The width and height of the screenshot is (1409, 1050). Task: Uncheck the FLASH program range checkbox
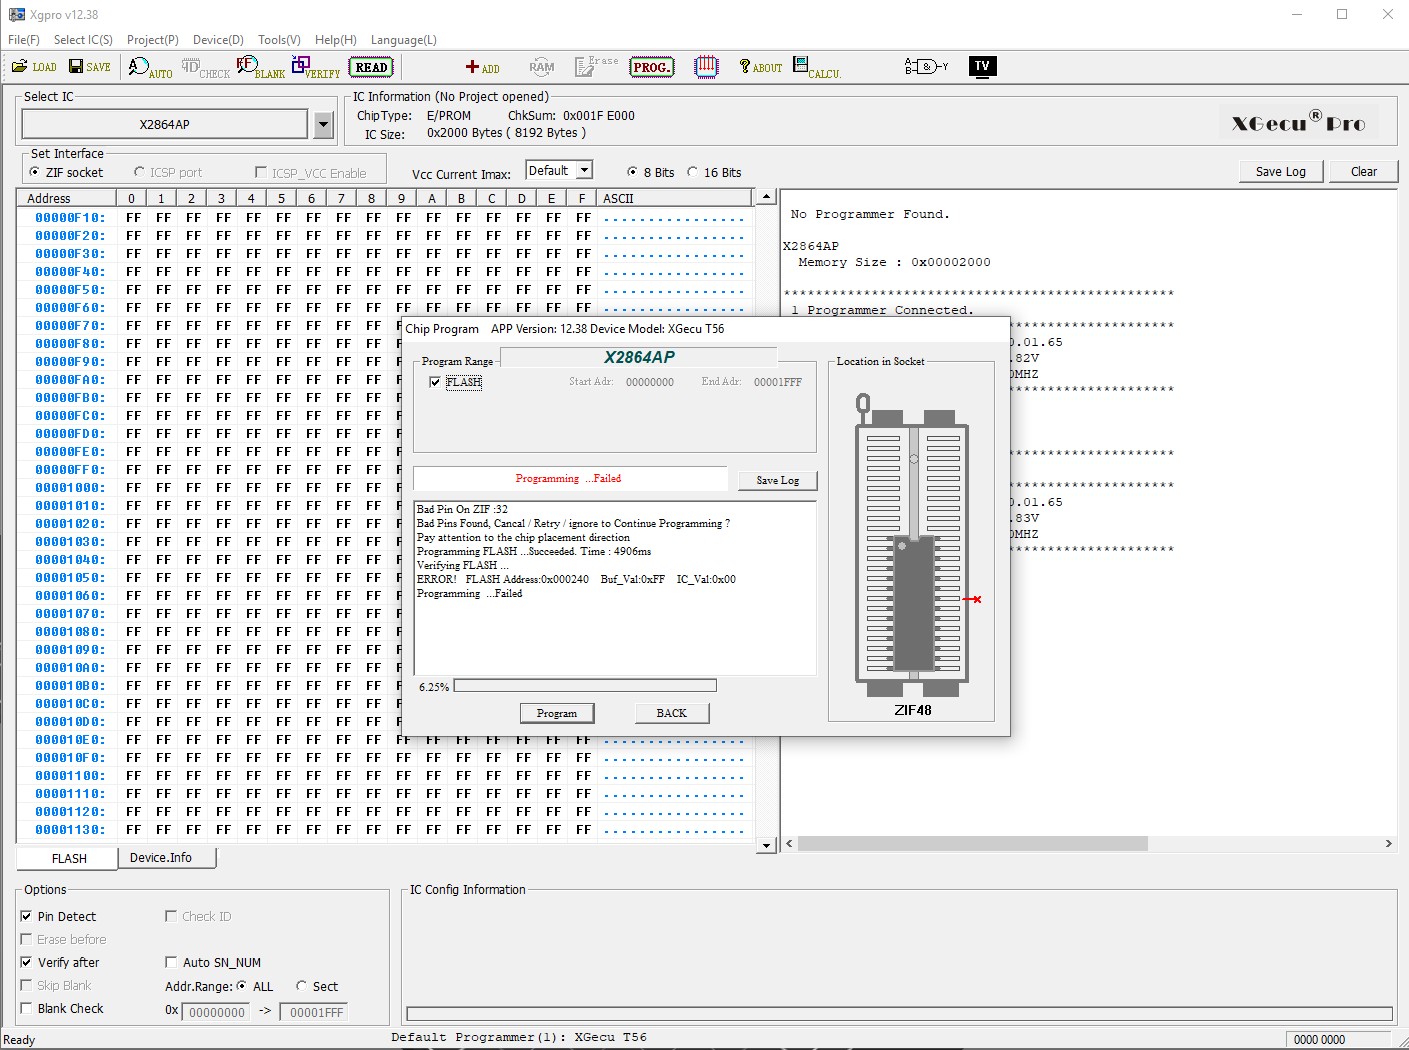coord(435,382)
